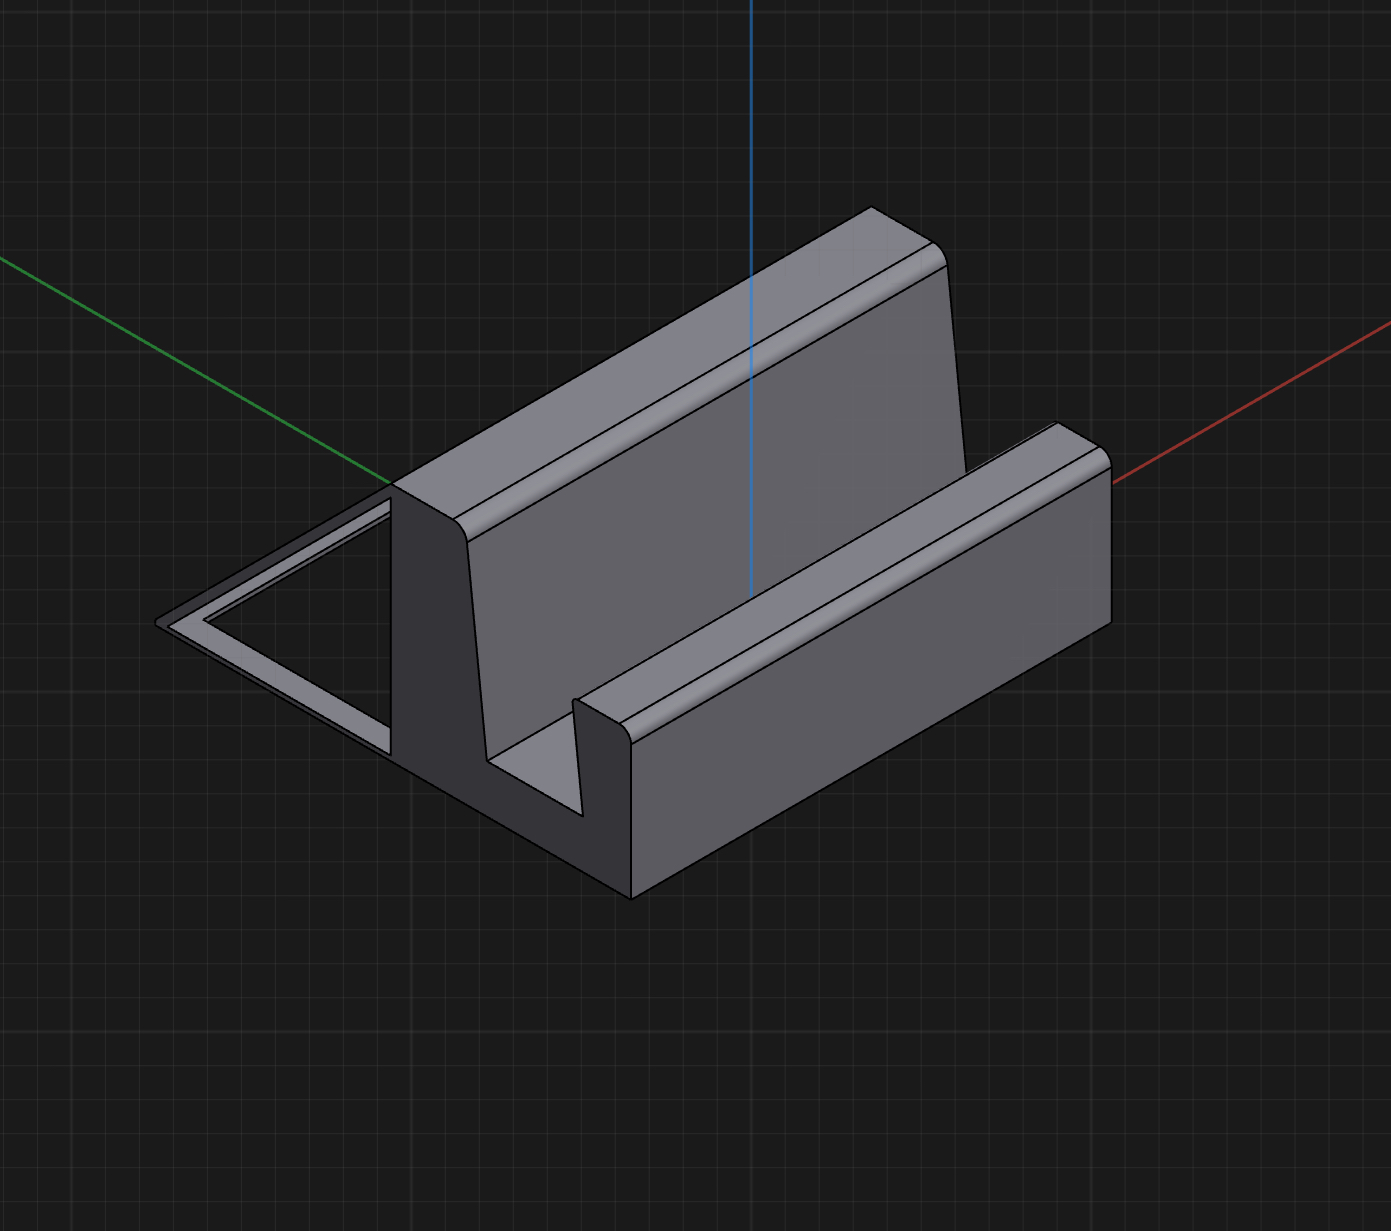
Task: Select the pointed tip of the triangular frame
Action: pos(158,623)
